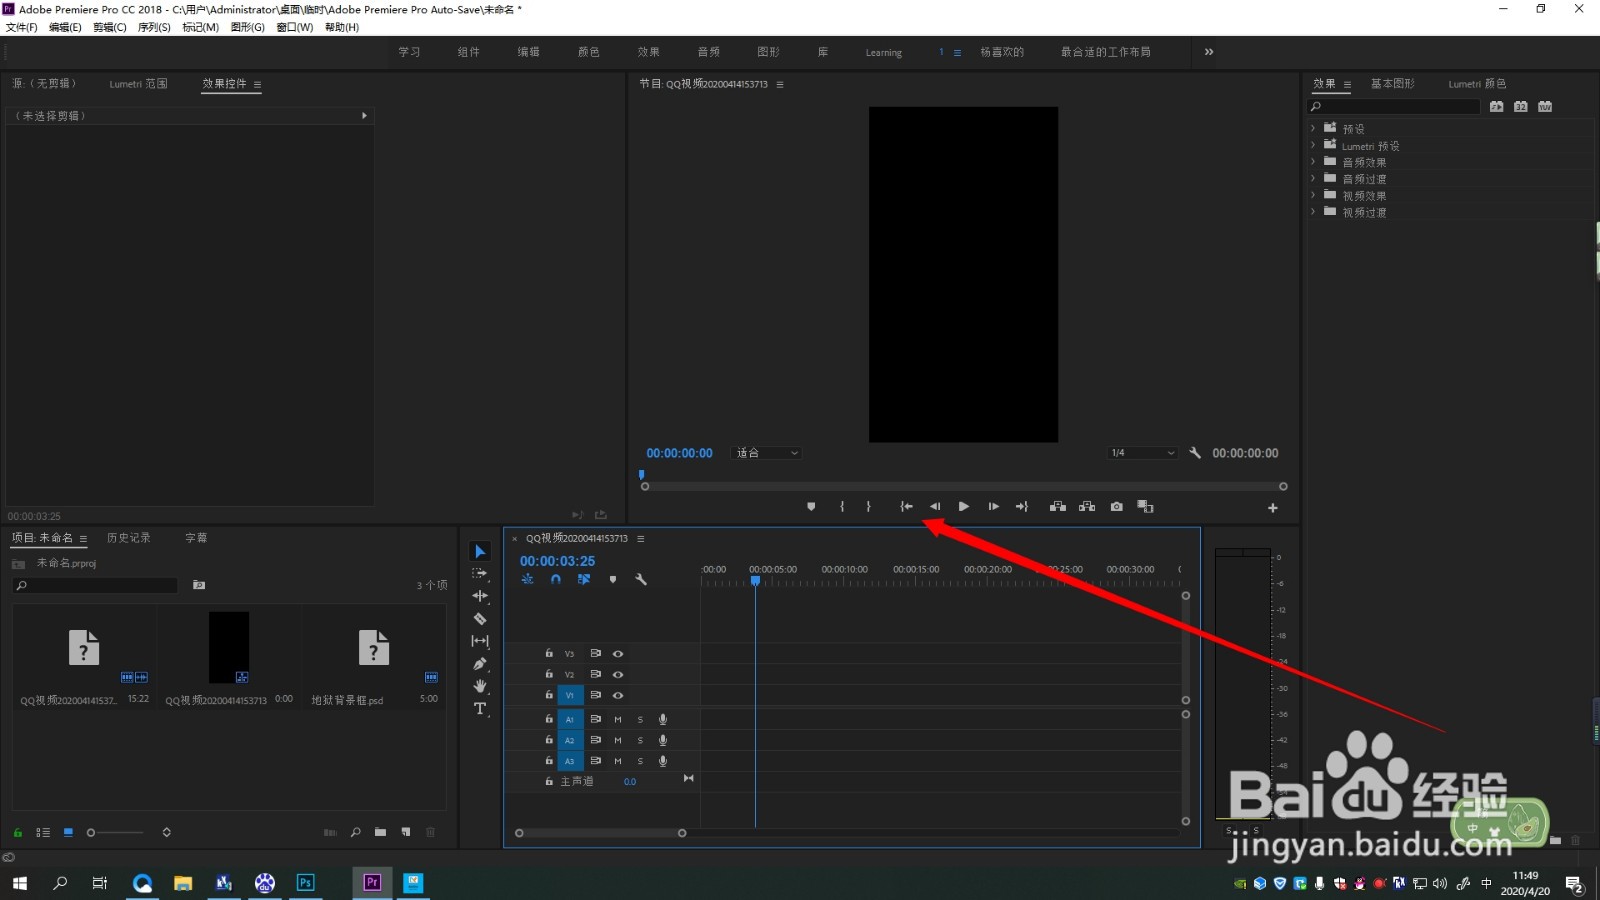Select the Razor tool

[x=480, y=619]
